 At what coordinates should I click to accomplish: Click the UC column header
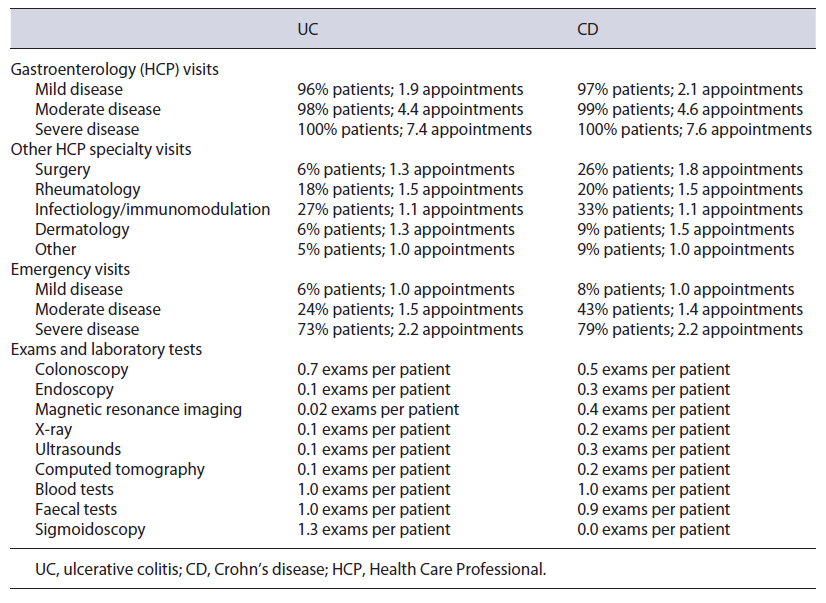(x=308, y=29)
